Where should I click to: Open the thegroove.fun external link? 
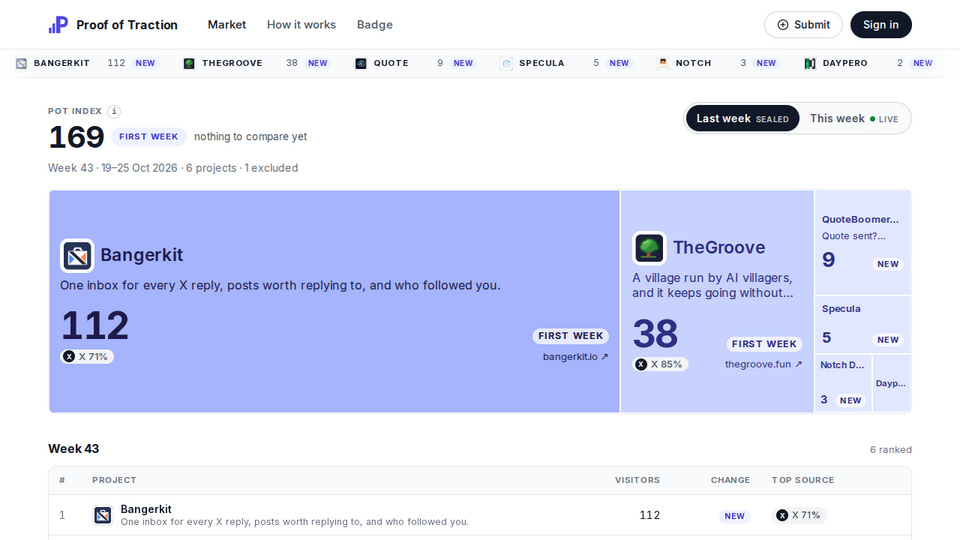pyautogui.click(x=763, y=364)
